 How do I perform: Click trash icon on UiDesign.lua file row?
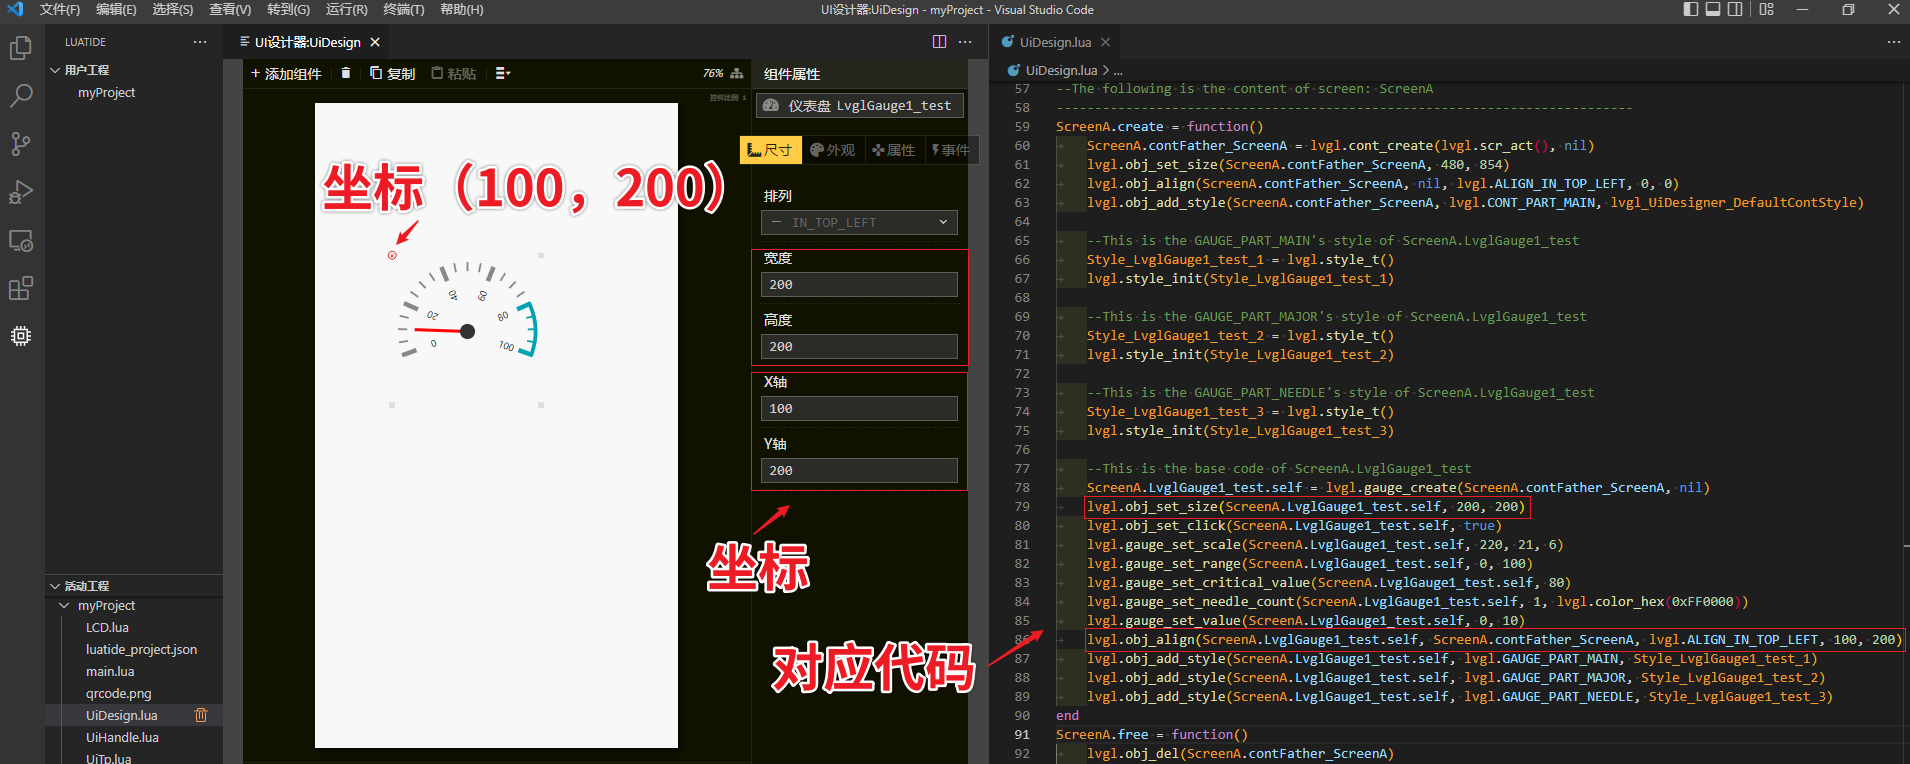[201, 715]
